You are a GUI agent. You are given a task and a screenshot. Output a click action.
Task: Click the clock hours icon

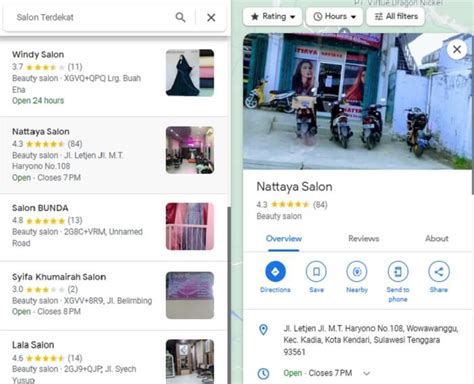[x=263, y=373]
